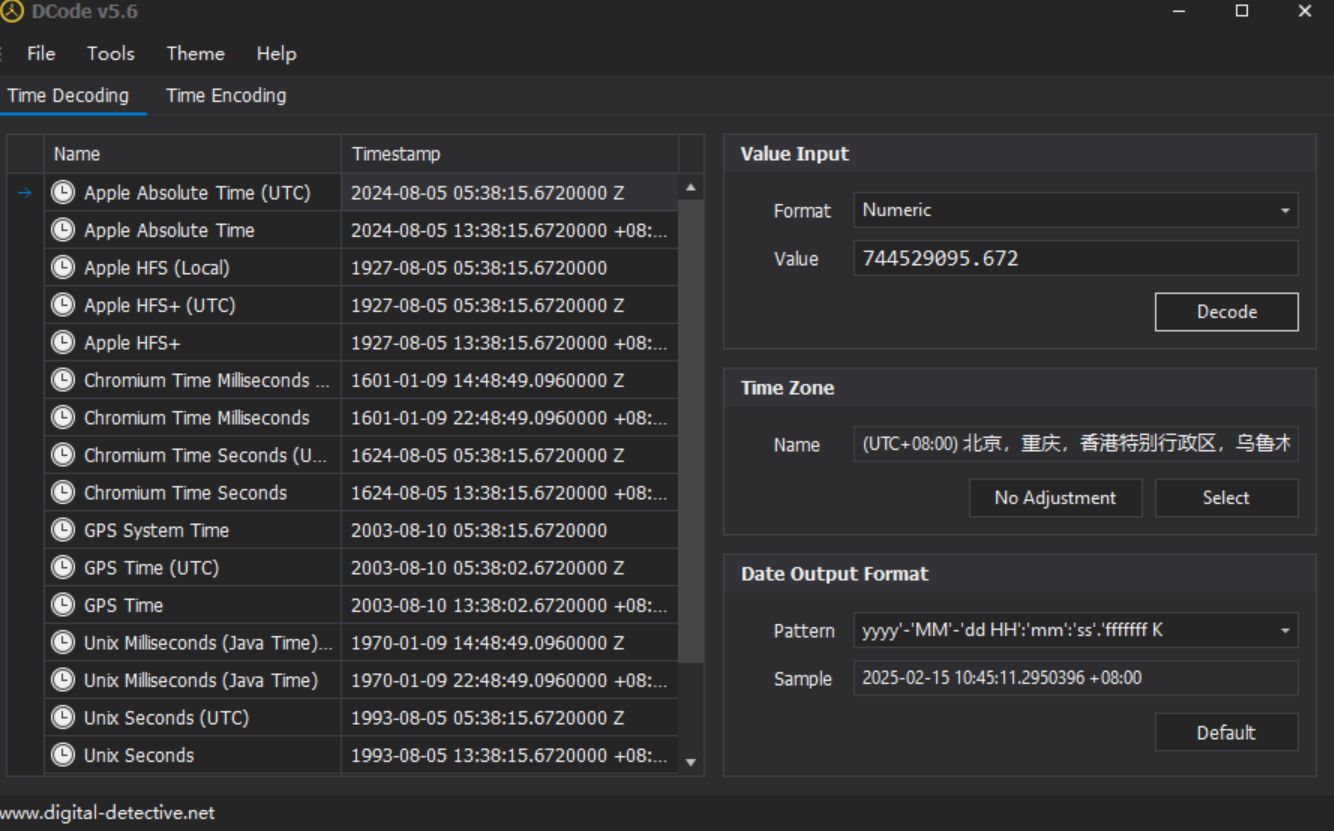Click the clock icon beside Unix Seconds (UTC)
The height and width of the screenshot is (831, 1334).
pyautogui.click(x=63, y=718)
